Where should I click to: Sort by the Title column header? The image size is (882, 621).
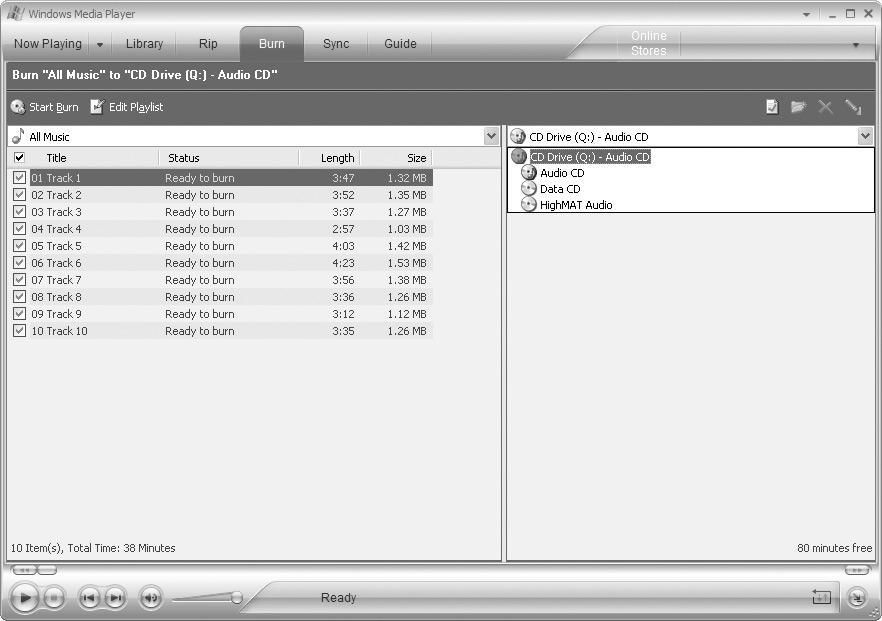(93, 158)
